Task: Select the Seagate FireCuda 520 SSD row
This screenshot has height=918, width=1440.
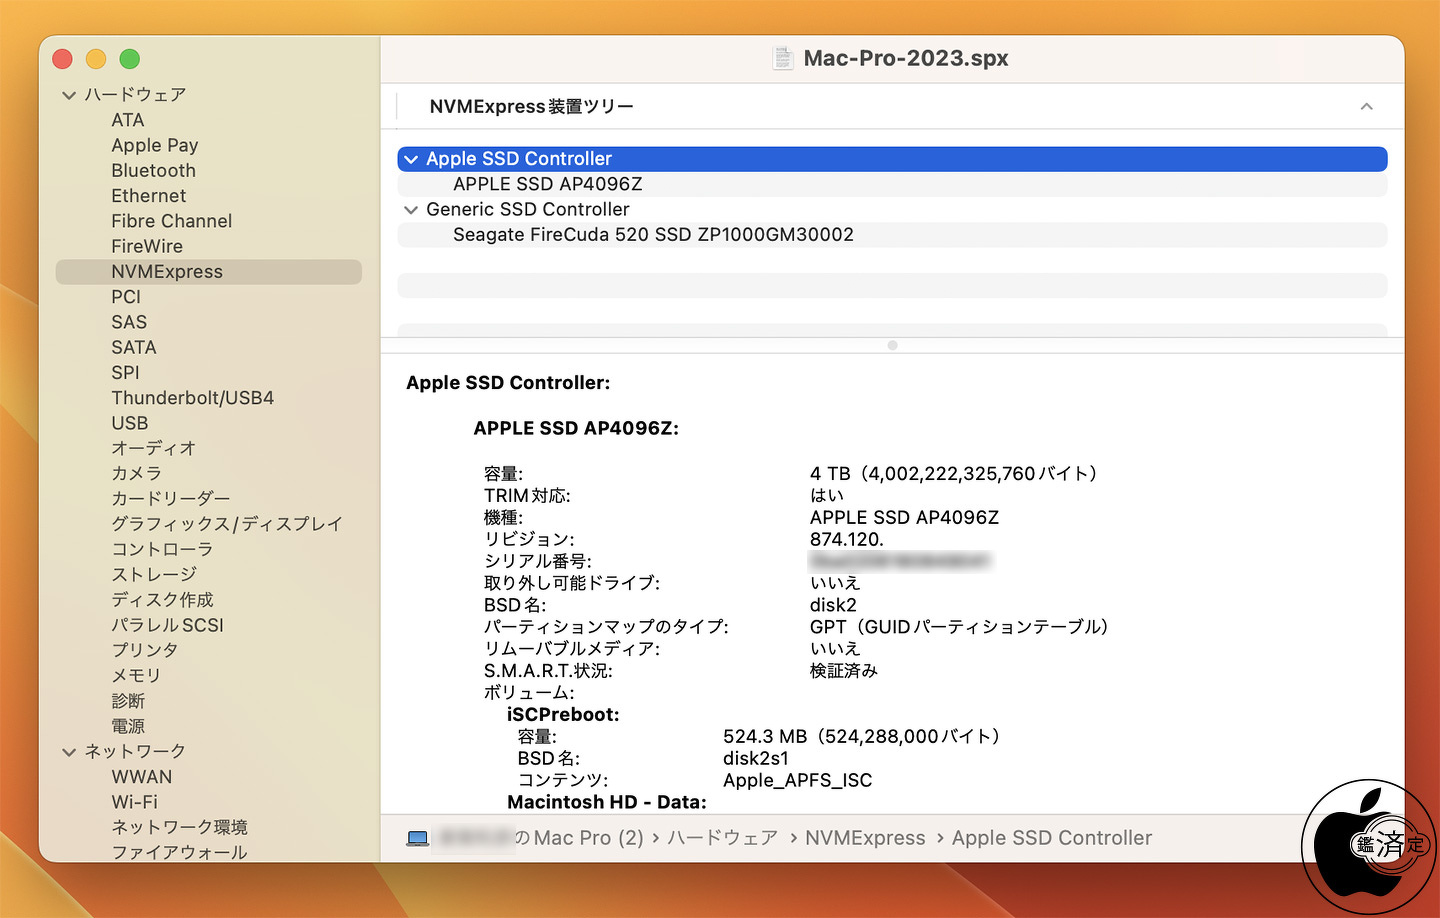Action: point(653,235)
